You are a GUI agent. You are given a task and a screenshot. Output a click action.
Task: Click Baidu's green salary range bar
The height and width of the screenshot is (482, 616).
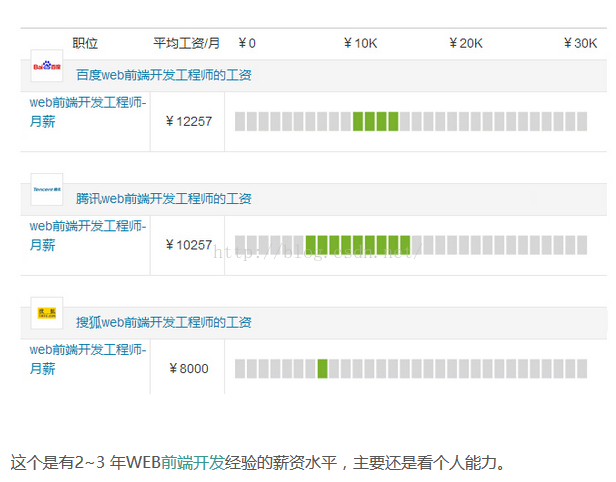[376, 121]
